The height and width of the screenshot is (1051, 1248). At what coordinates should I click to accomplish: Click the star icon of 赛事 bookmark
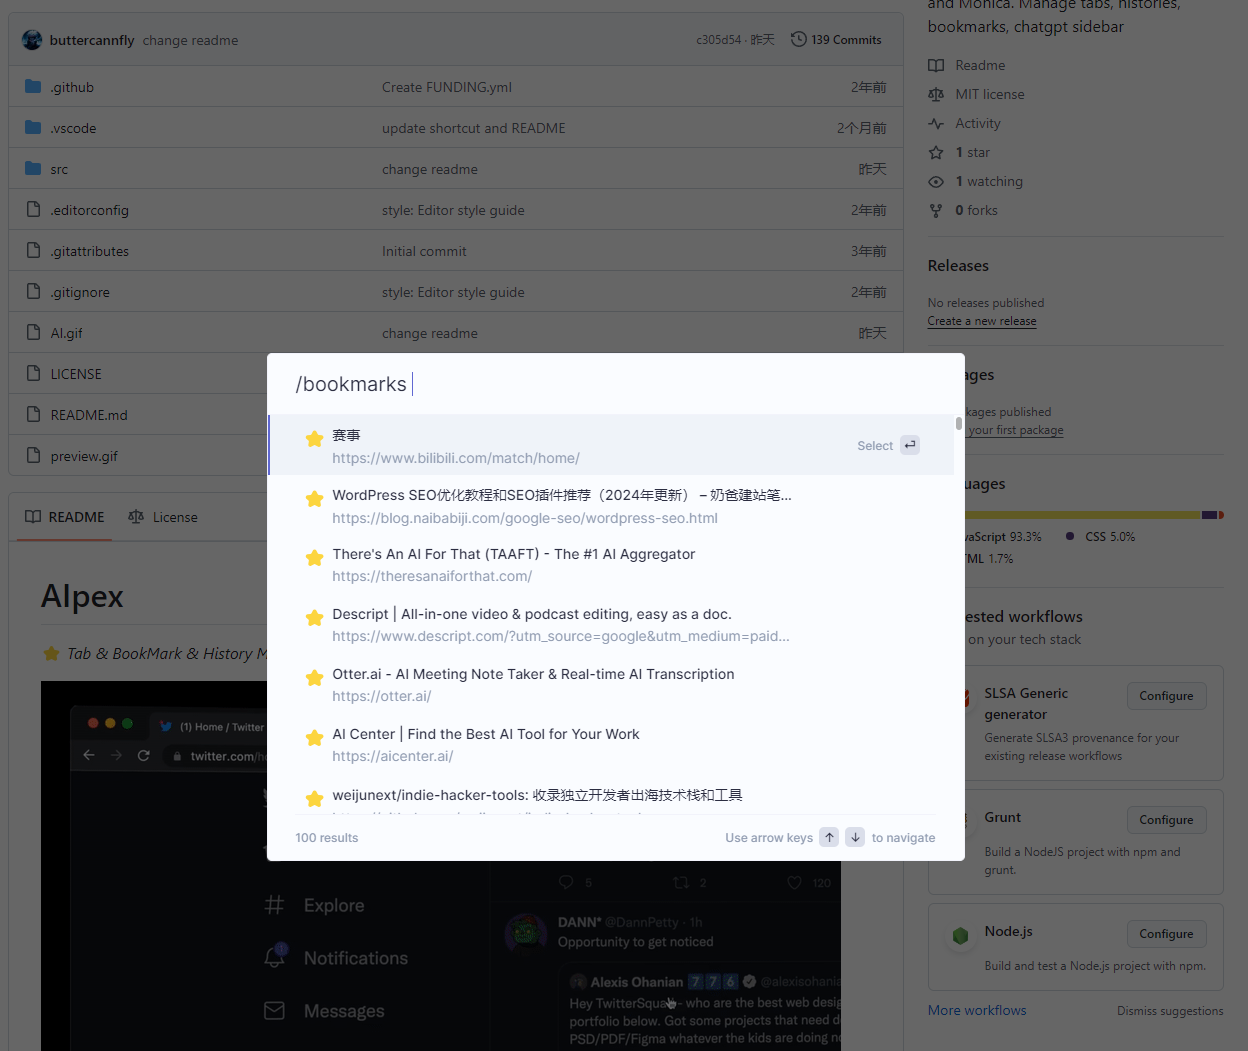314,438
